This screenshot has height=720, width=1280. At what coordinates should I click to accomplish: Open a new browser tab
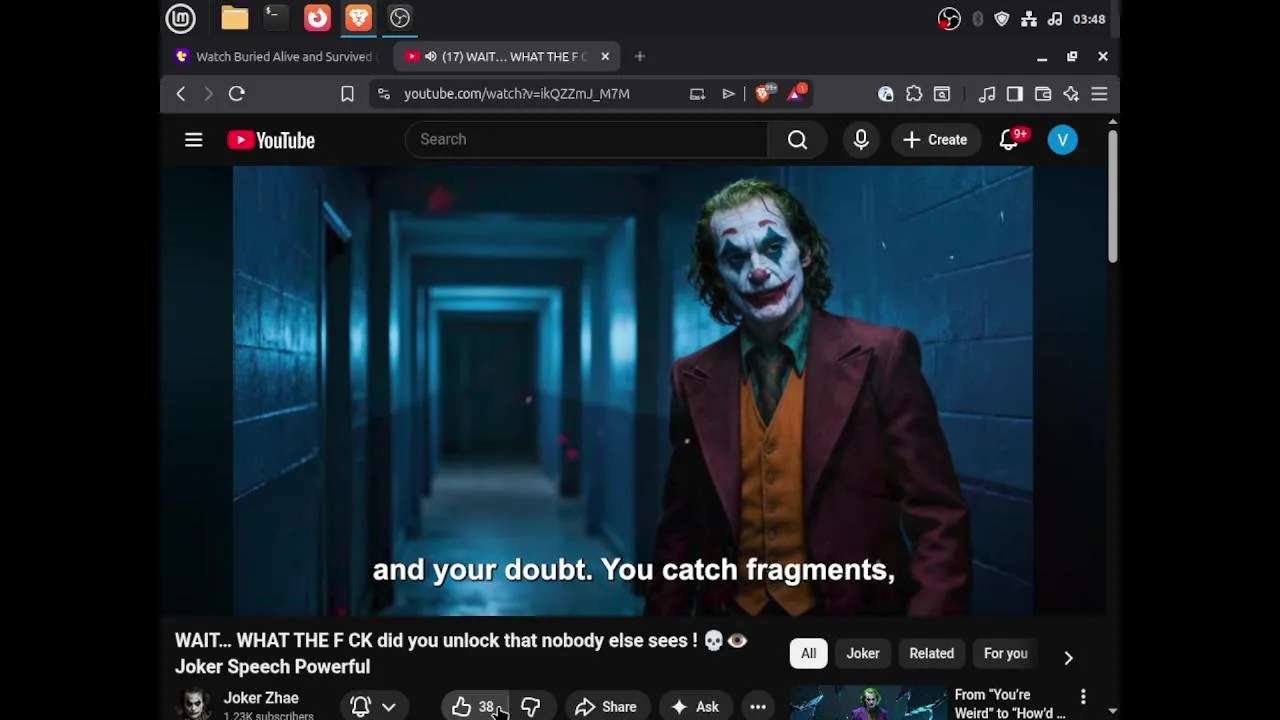(640, 57)
